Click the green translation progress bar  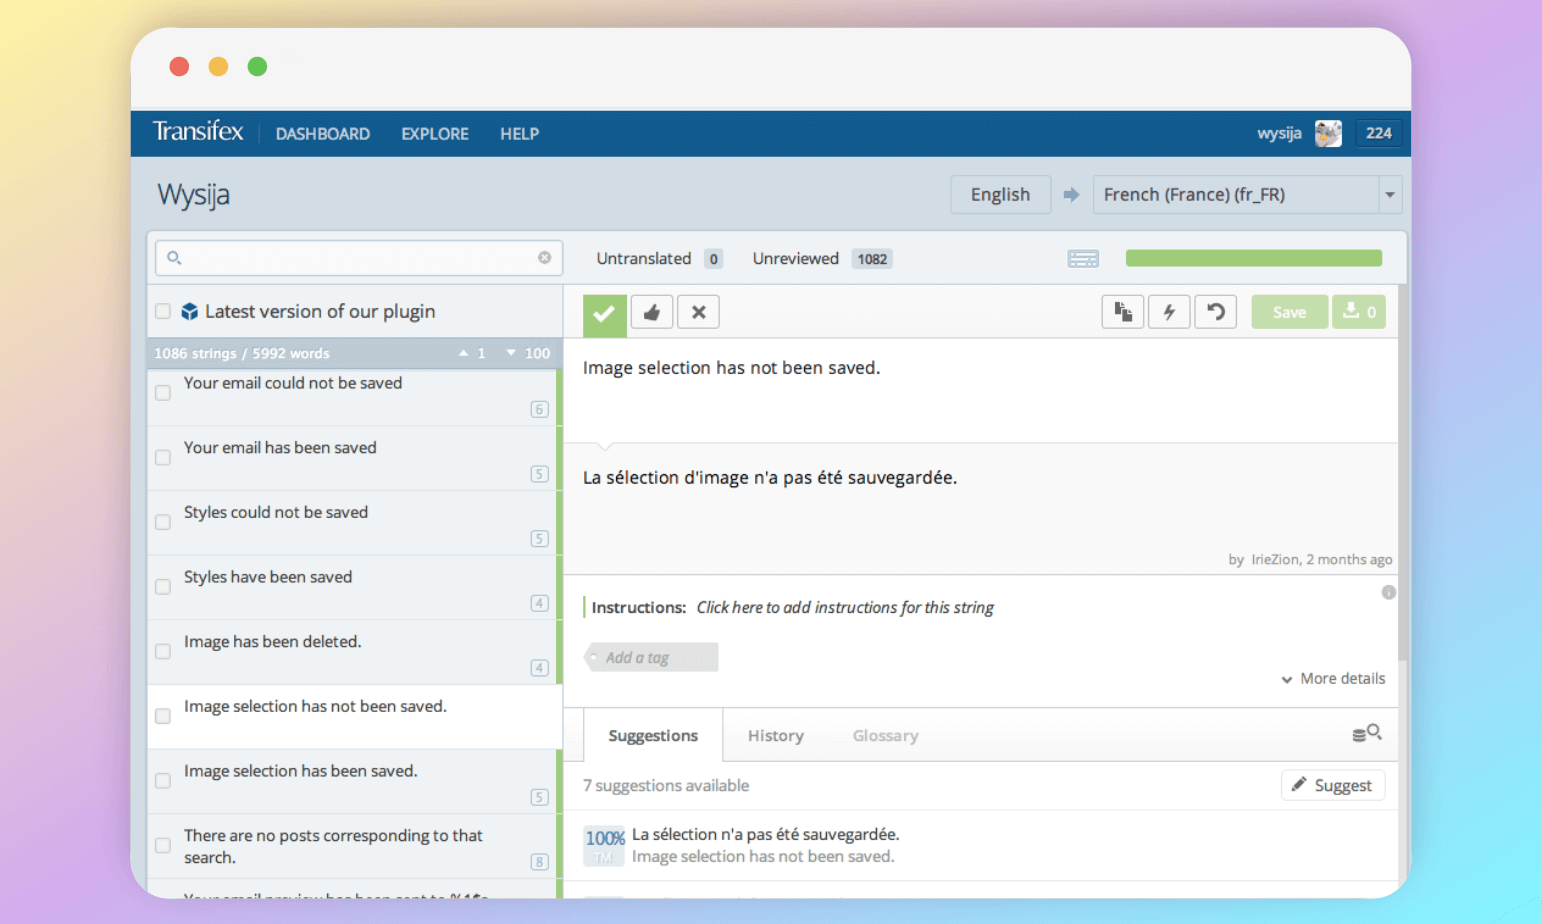tap(1254, 258)
